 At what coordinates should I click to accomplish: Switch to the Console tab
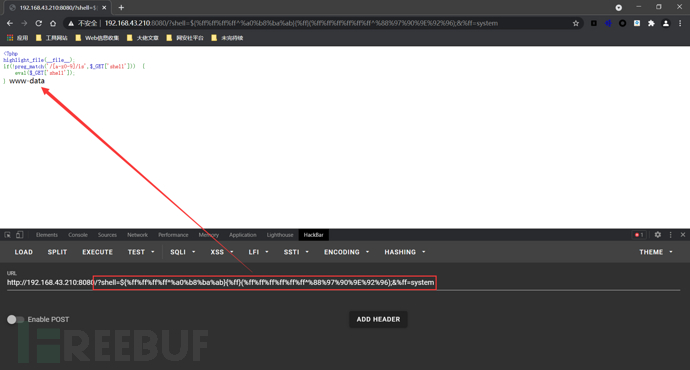78,235
